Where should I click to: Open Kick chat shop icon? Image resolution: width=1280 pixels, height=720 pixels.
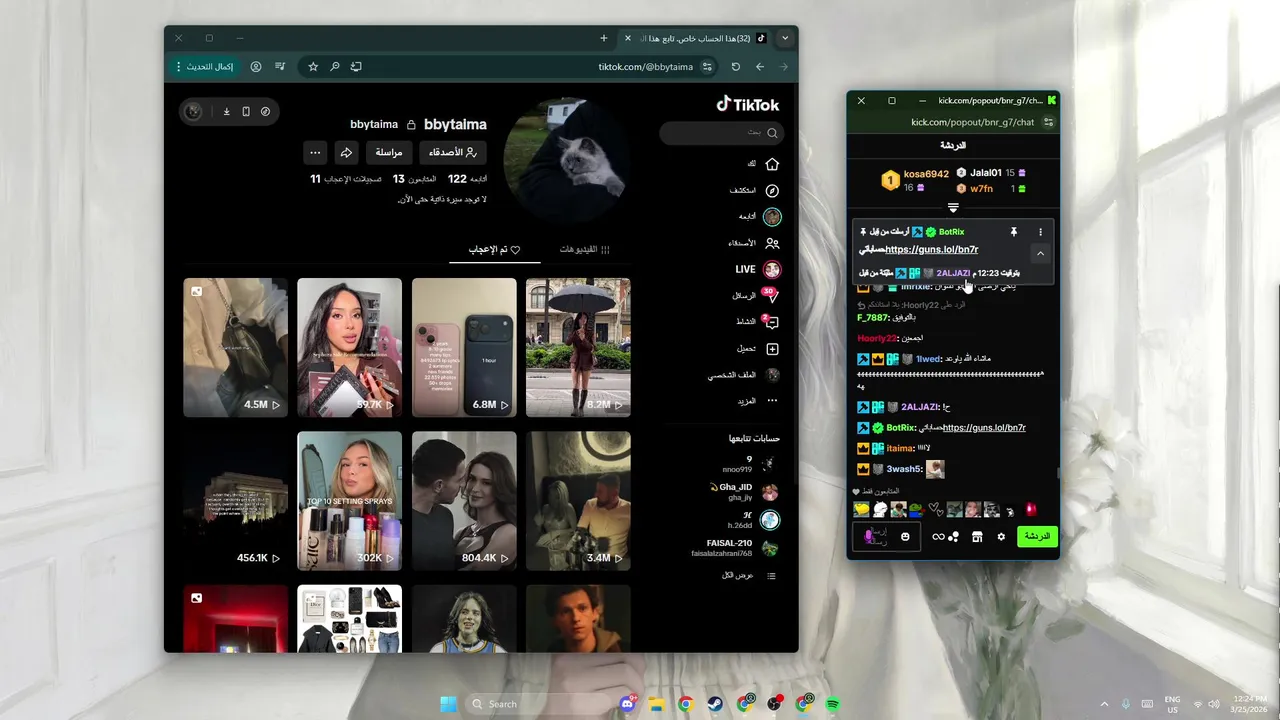[977, 537]
